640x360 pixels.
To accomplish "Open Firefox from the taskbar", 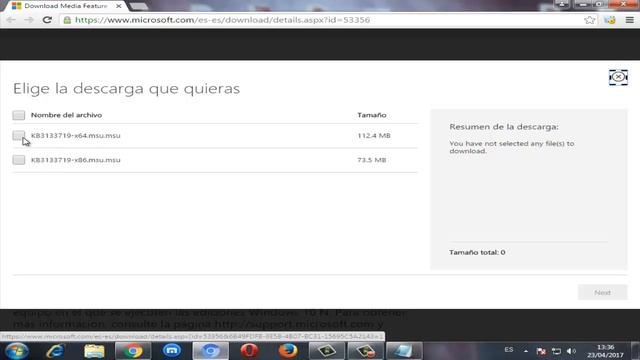I will 288,351.
